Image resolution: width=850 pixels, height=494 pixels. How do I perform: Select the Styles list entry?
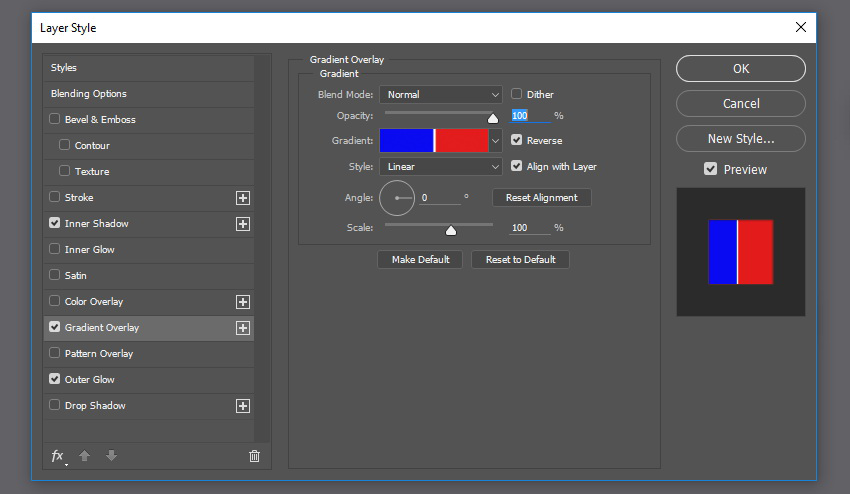pyautogui.click(x=149, y=68)
